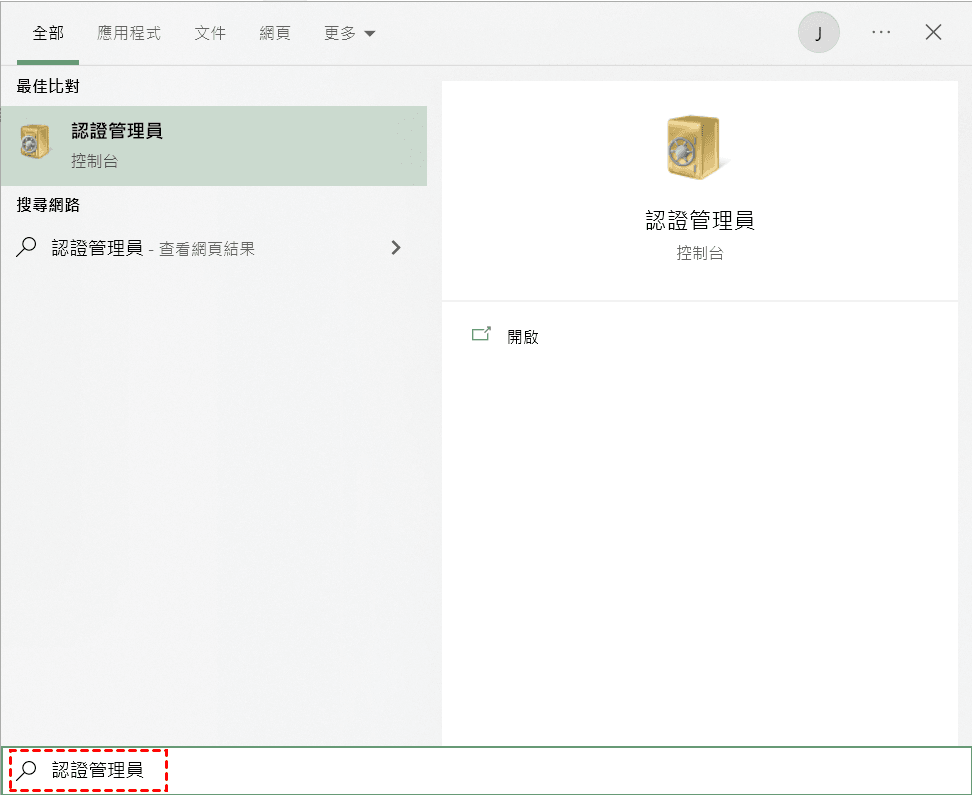972x795 pixels.
Task: Click the magnifier icon in the bottom search box
Action: 28,770
